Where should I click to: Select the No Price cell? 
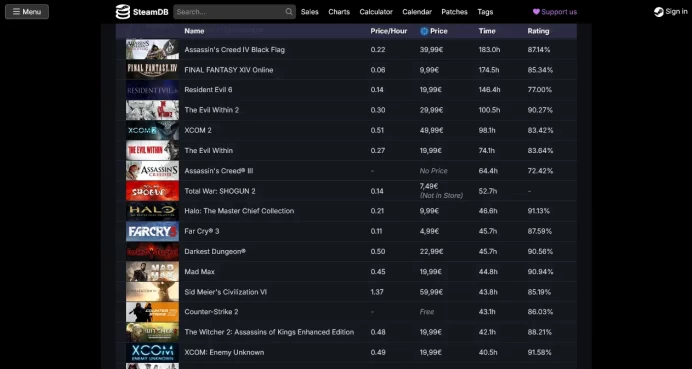433,171
